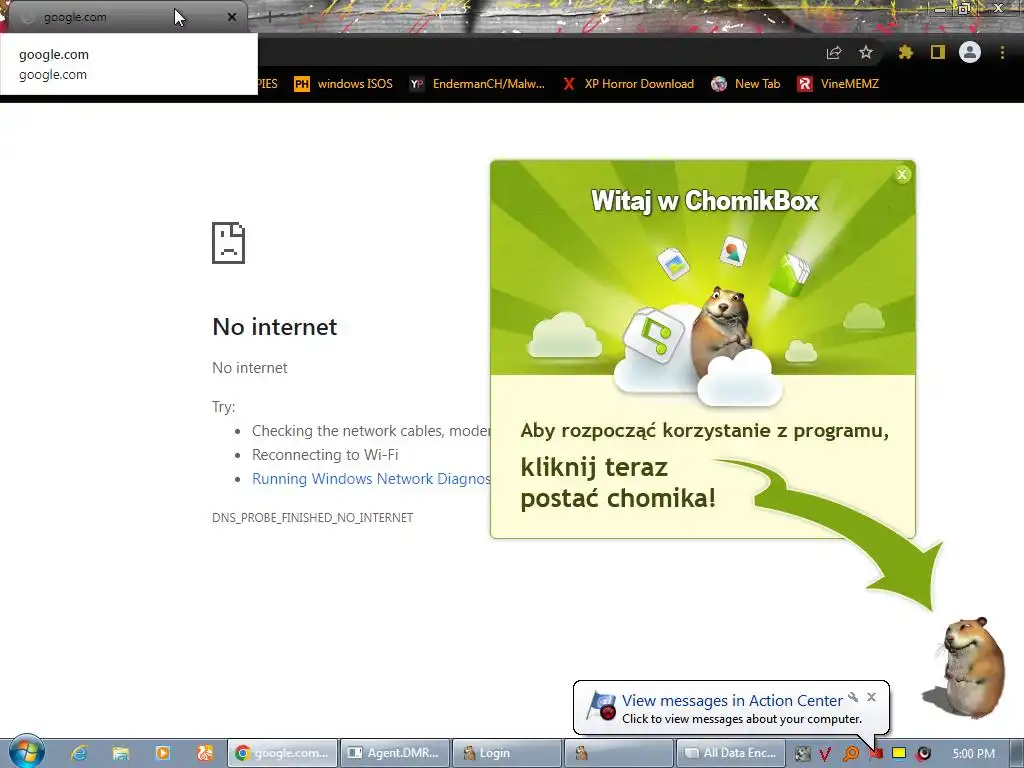This screenshot has height=768, width=1024.
Task: Switch to the google.com Chrome taskbar button
Action: (x=282, y=753)
